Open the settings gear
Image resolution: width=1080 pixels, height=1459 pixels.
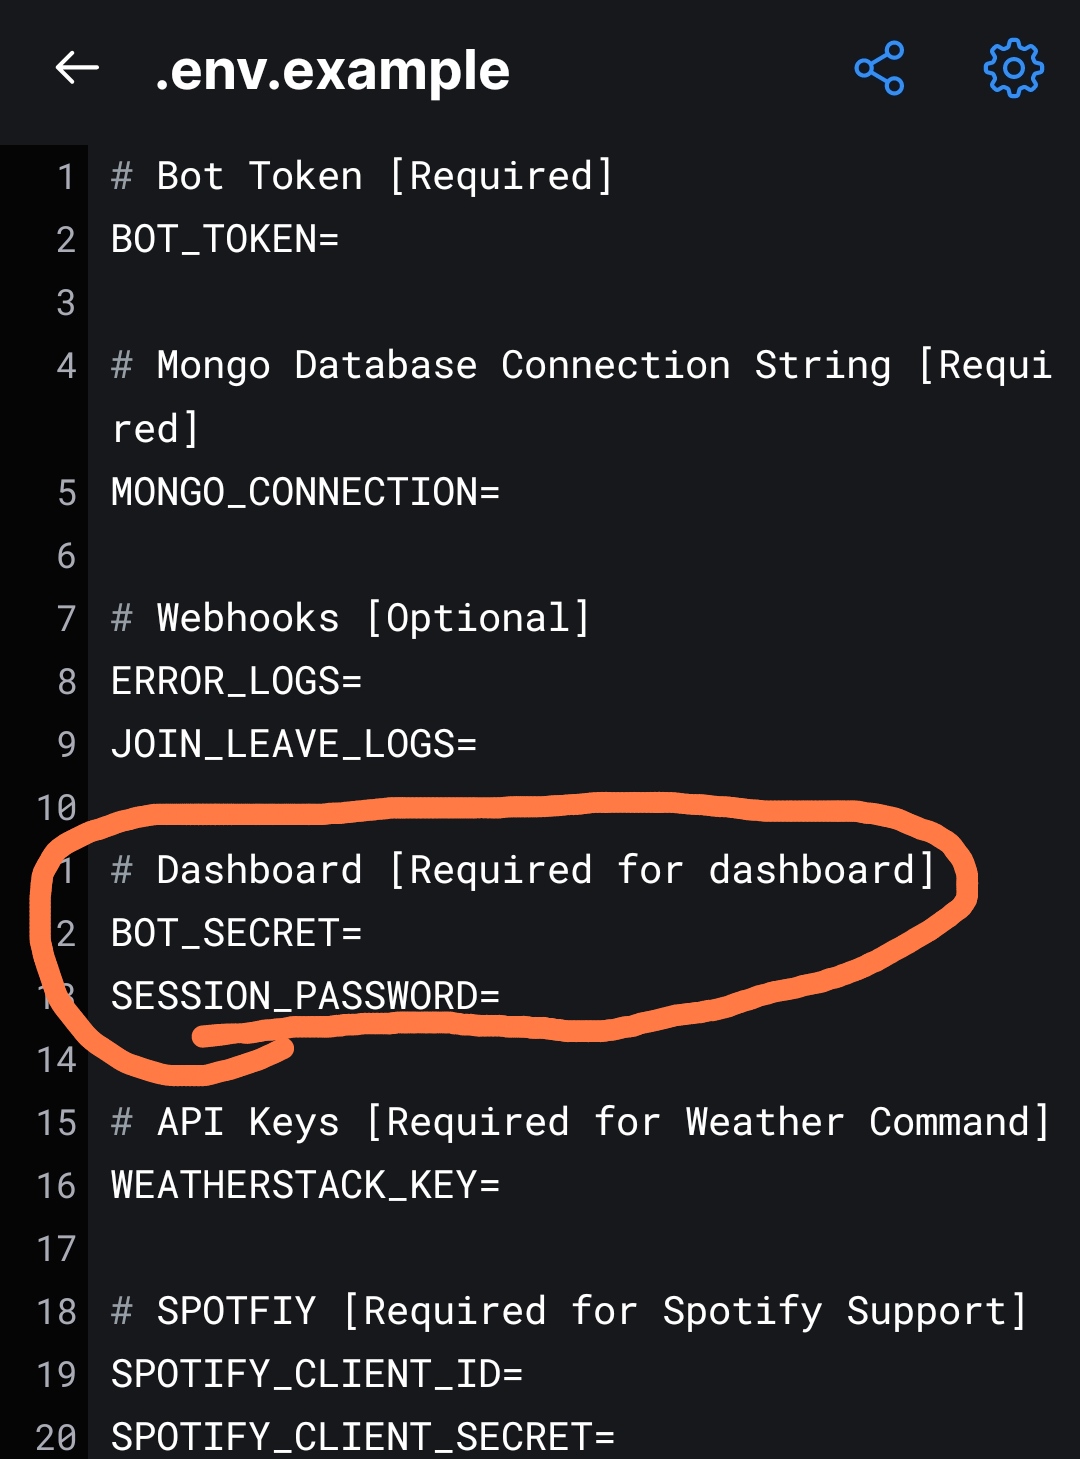tap(1013, 68)
